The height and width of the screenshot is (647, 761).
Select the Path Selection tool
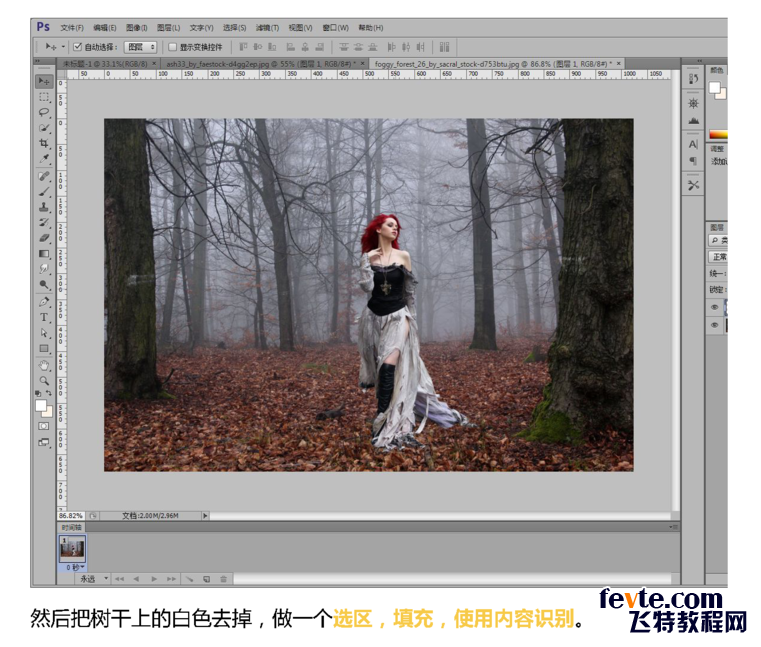pyautogui.click(x=44, y=332)
